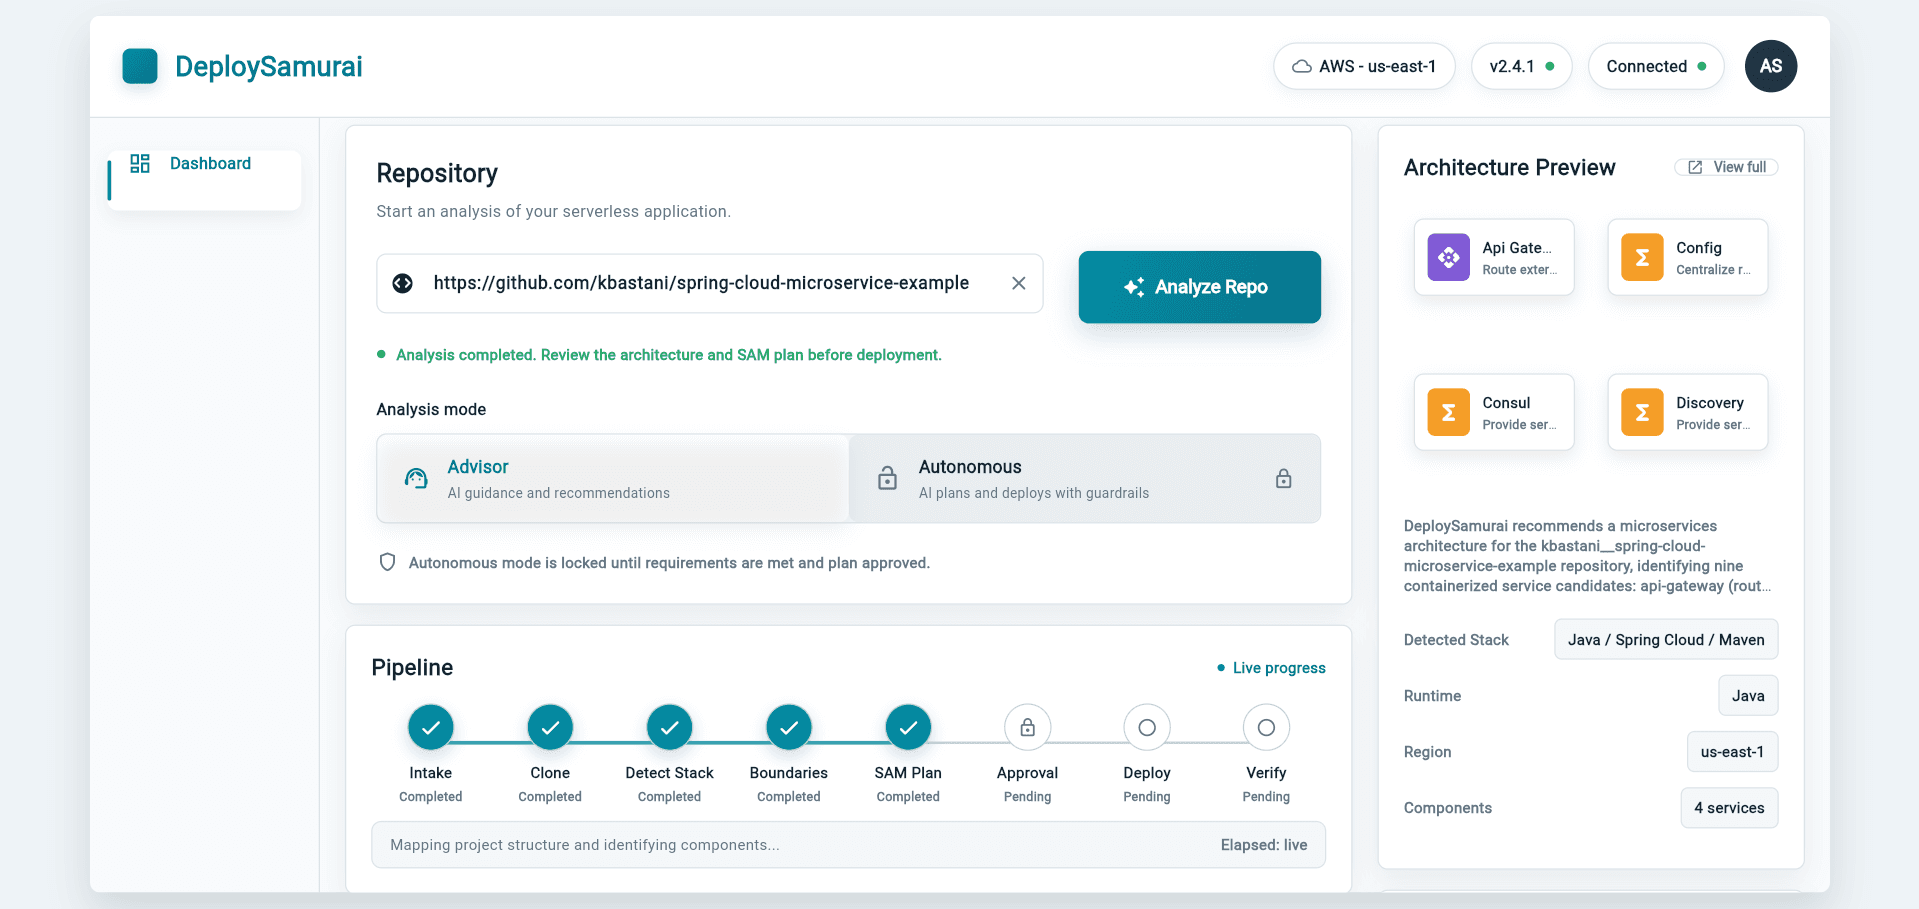Click the DeploySamurai brand title
The width and height of the screenshot is (1919, 909).
[268, 66]
